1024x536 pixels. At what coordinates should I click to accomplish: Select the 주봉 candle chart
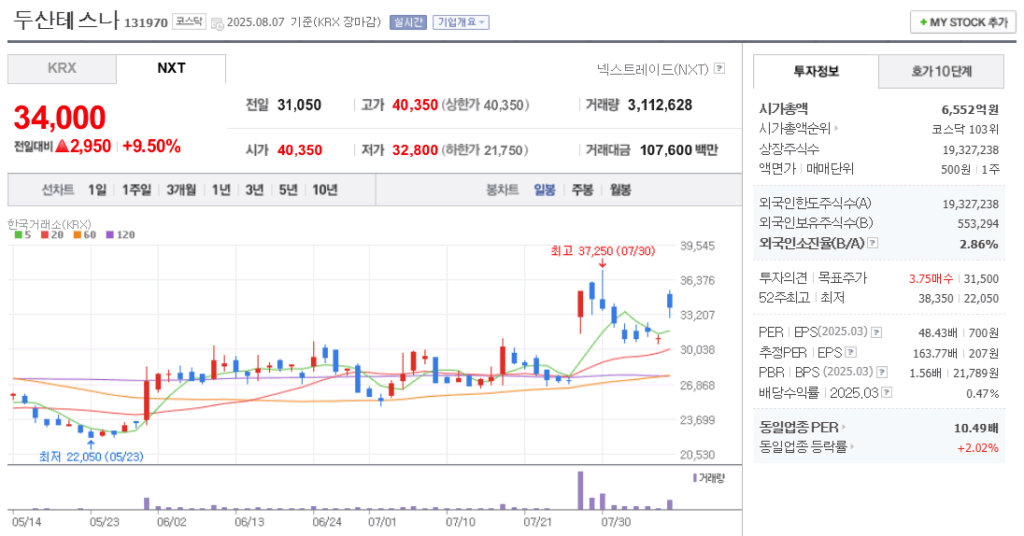coord(583,190)
